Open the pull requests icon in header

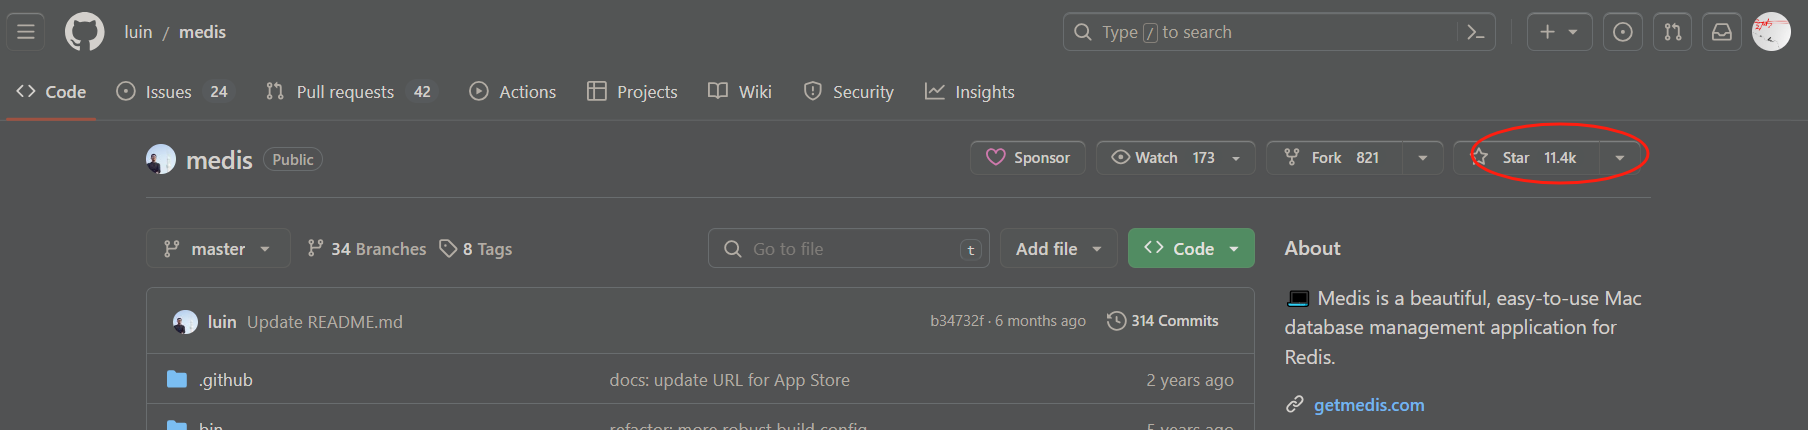click(1672, 32)
